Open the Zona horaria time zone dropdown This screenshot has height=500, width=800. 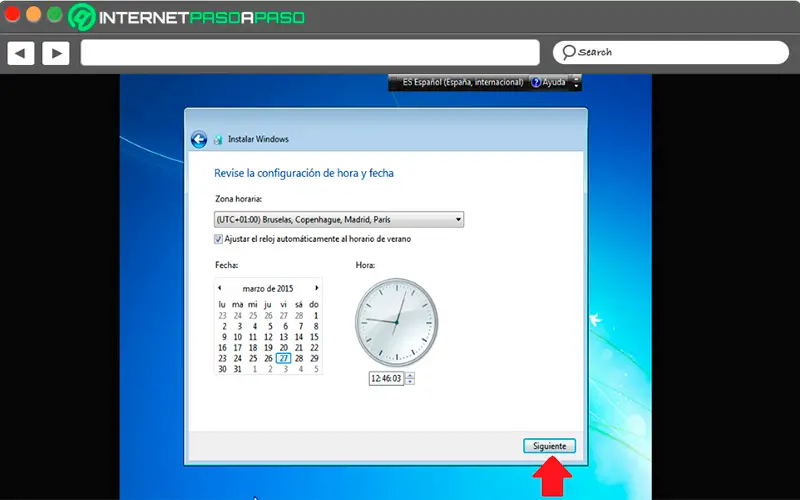click(x=339, y=220)
